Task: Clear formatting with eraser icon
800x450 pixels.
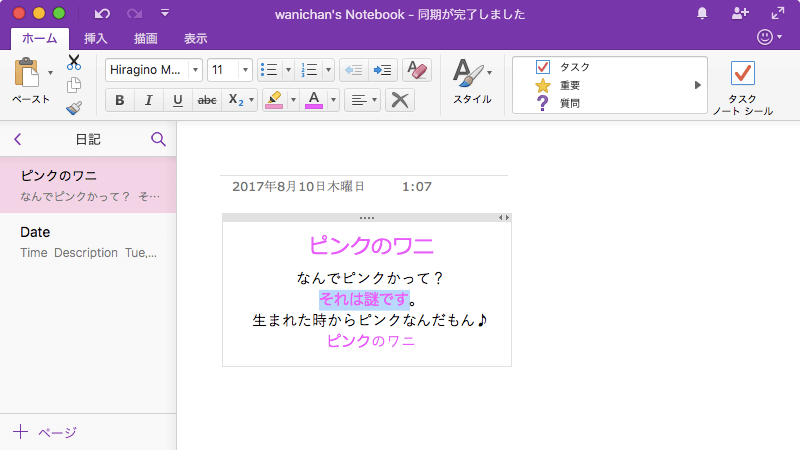Action: coord(417,70)
